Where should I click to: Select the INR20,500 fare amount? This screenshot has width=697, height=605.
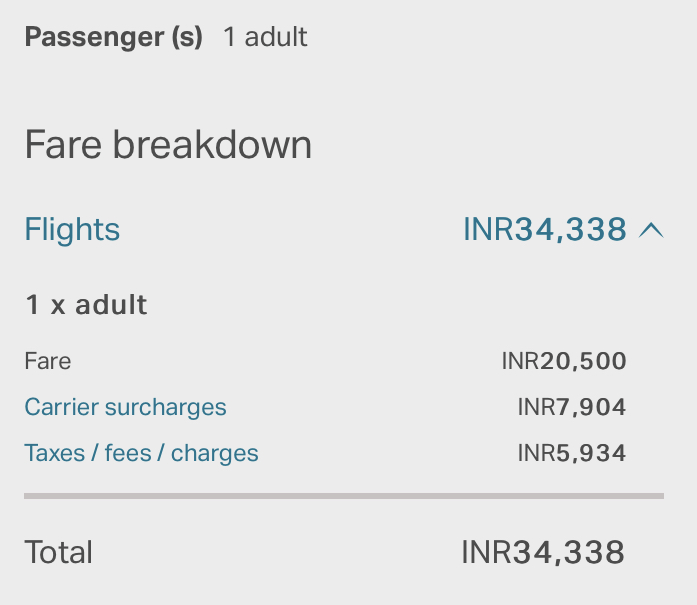(x=564, y=361)
